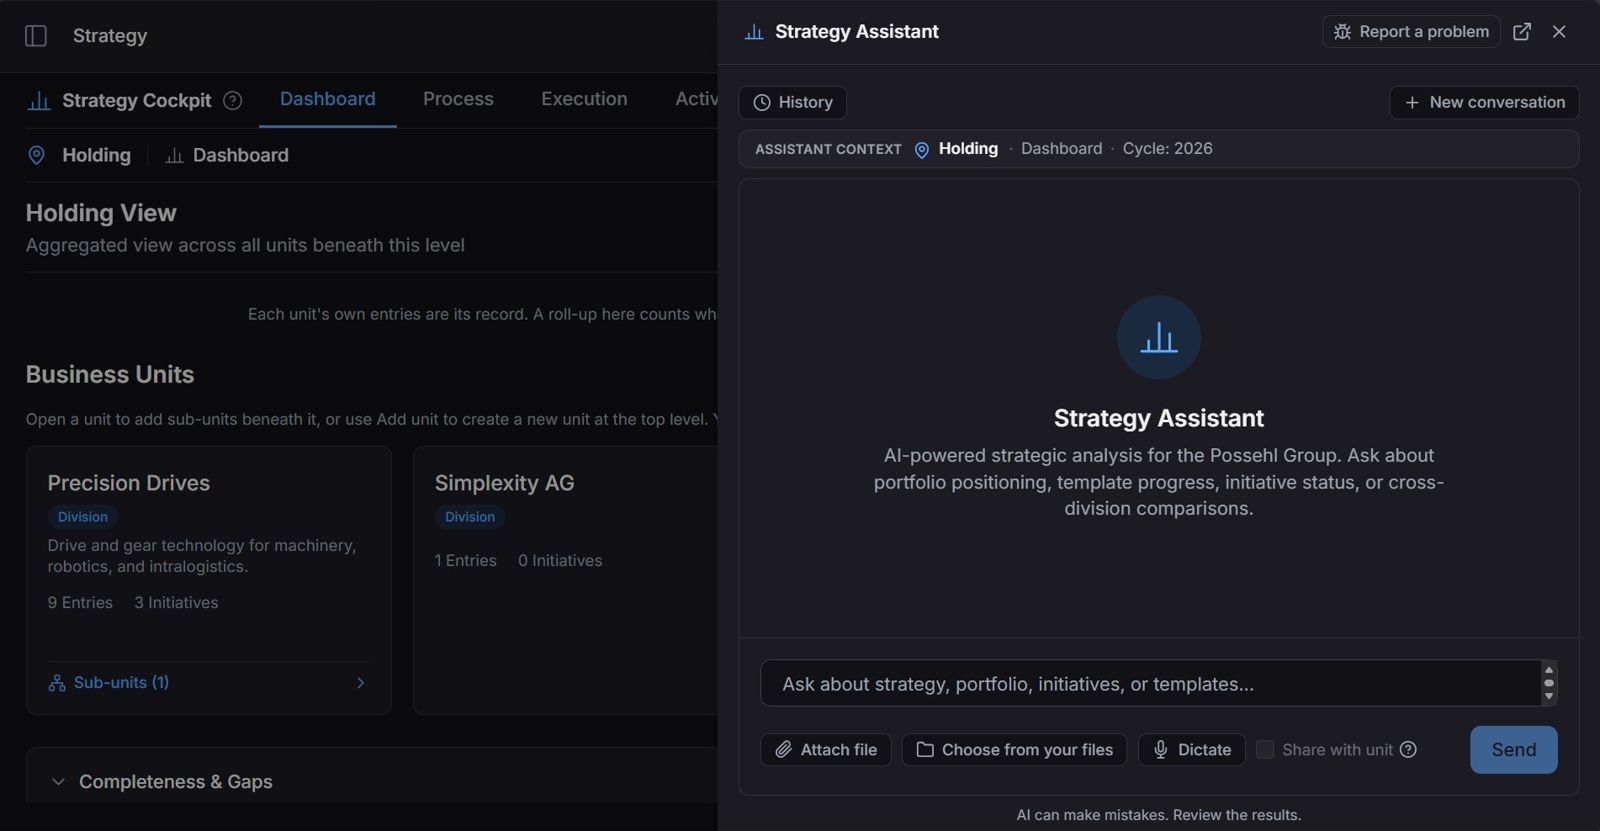Click the microphone Dictate icon
Image resolution: width=1600 pixels, height=831 pixels.
(1161, 749)
